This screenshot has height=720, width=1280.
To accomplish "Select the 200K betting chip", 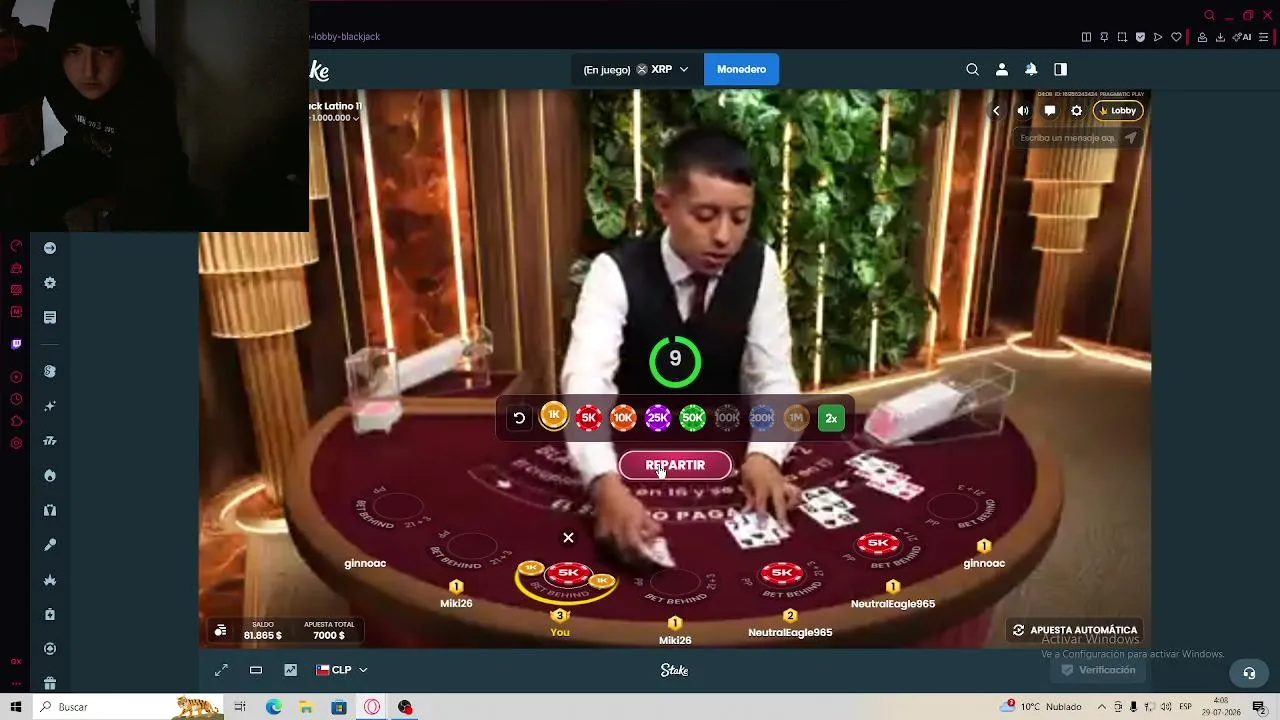I will [762, 418].
